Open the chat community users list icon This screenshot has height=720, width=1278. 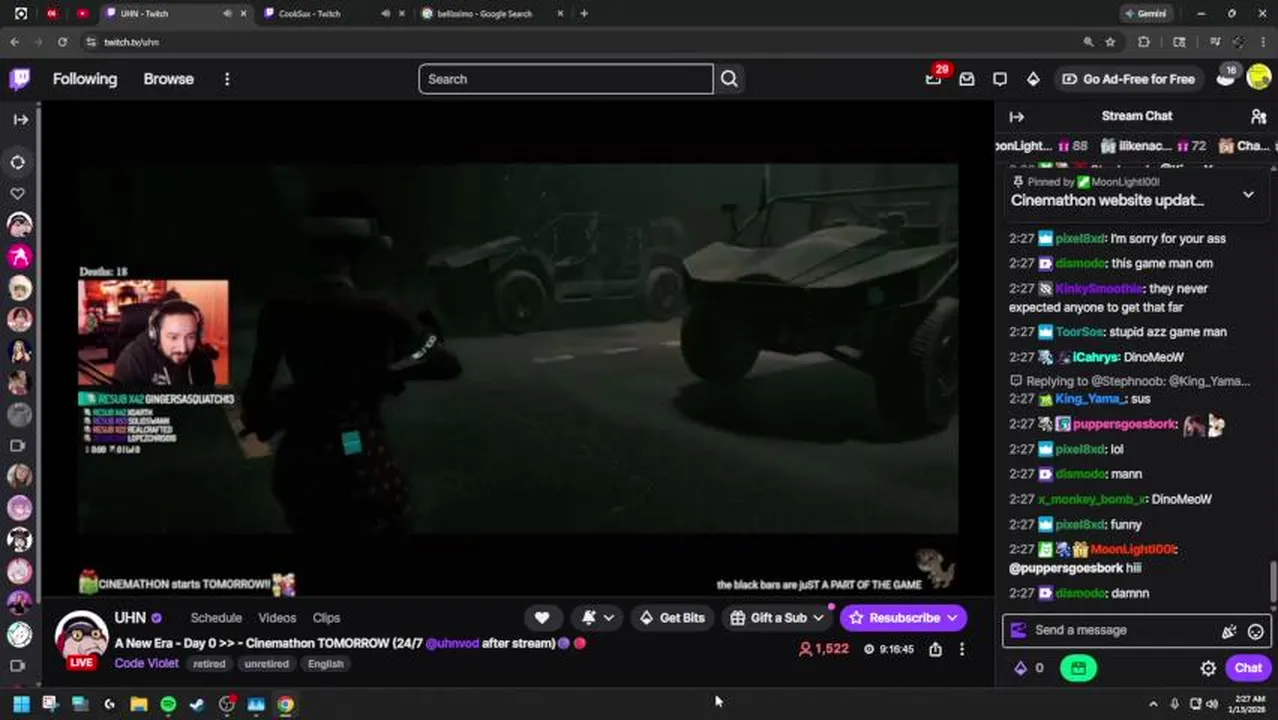click(x=1258, y=116)
